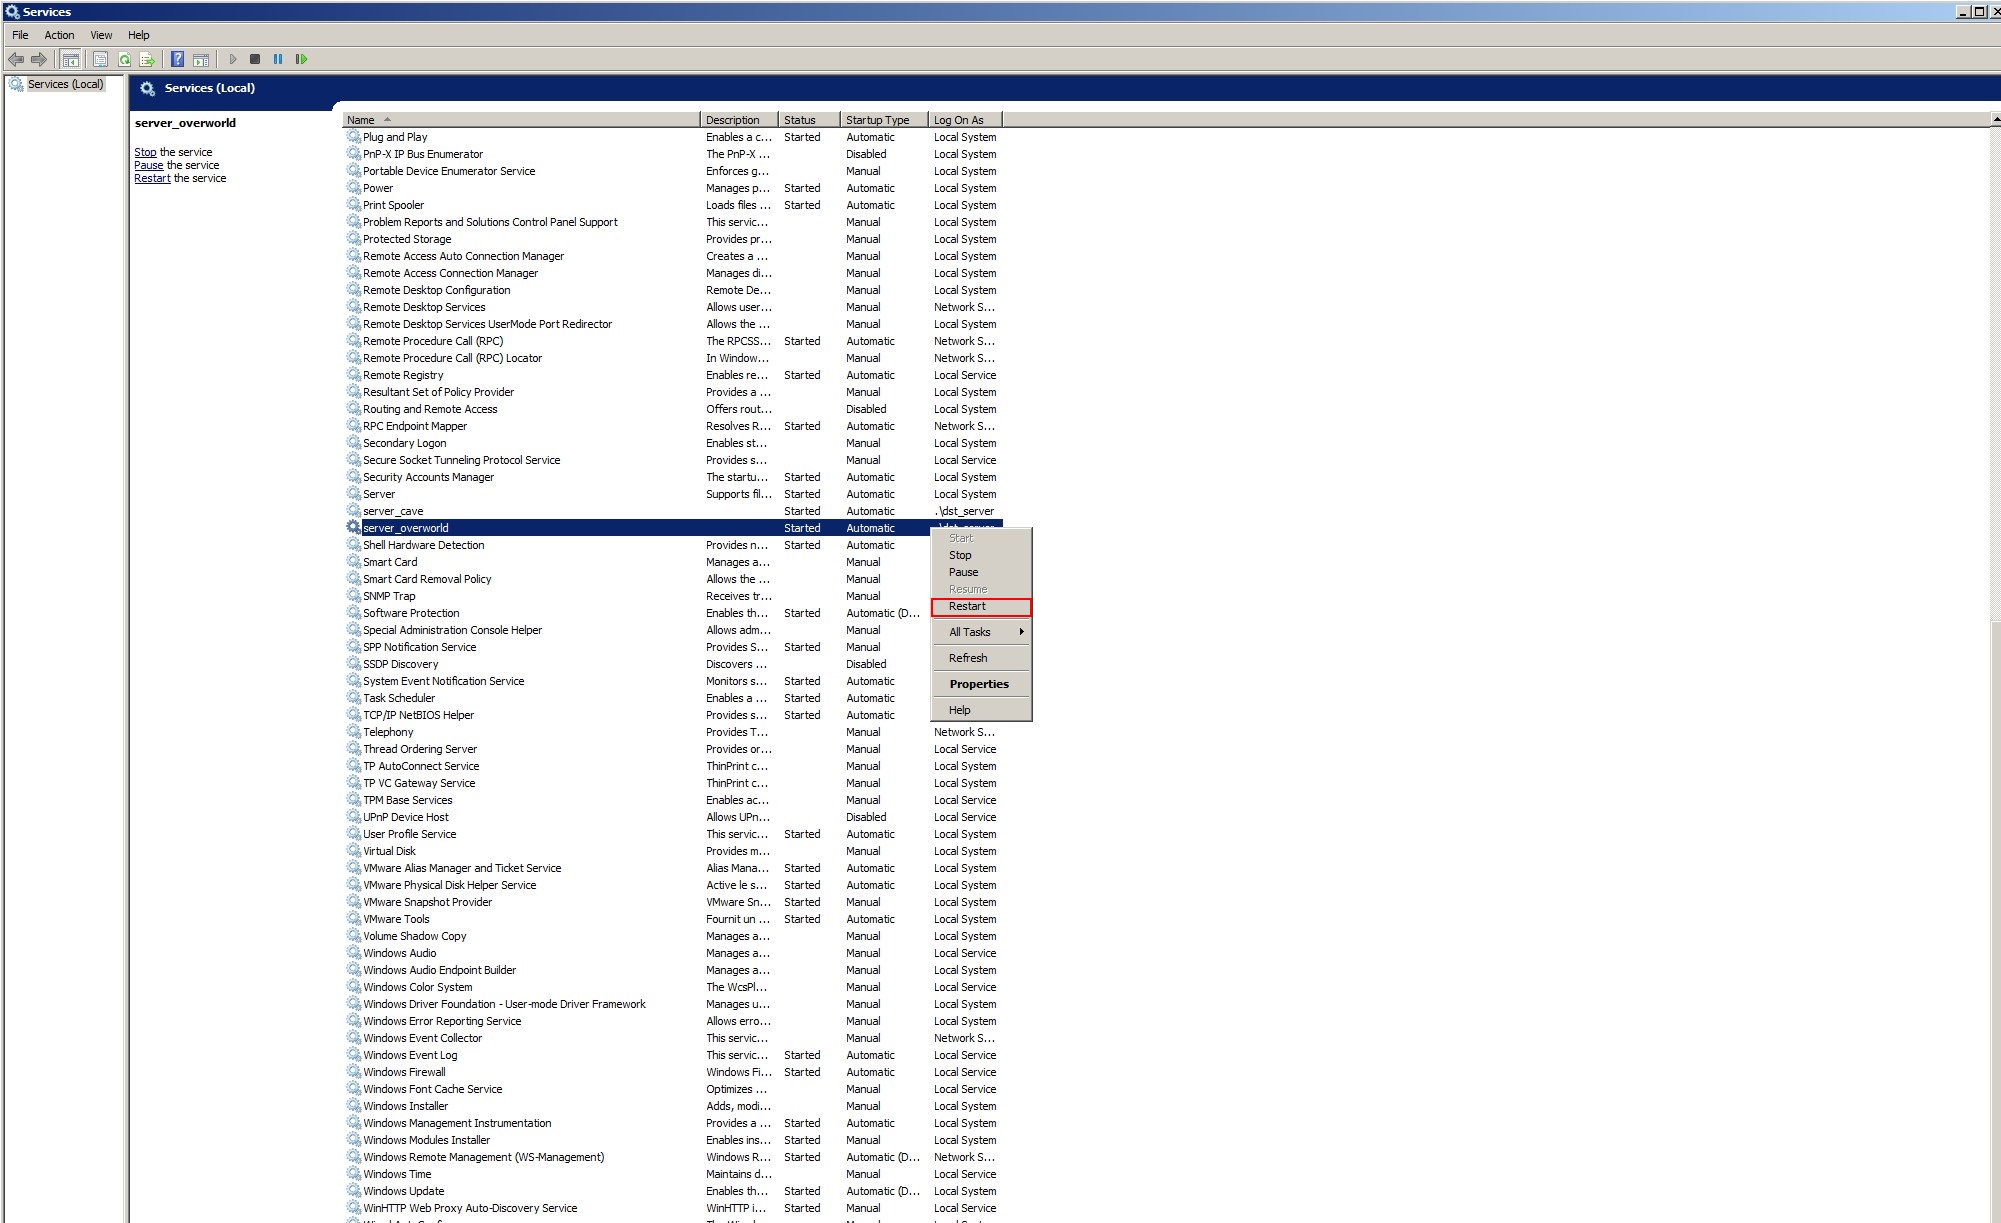The height and width of the screenshot is (1223, 2001).
Task: Select the Print Spooler service row
Action: pos(393,205)
